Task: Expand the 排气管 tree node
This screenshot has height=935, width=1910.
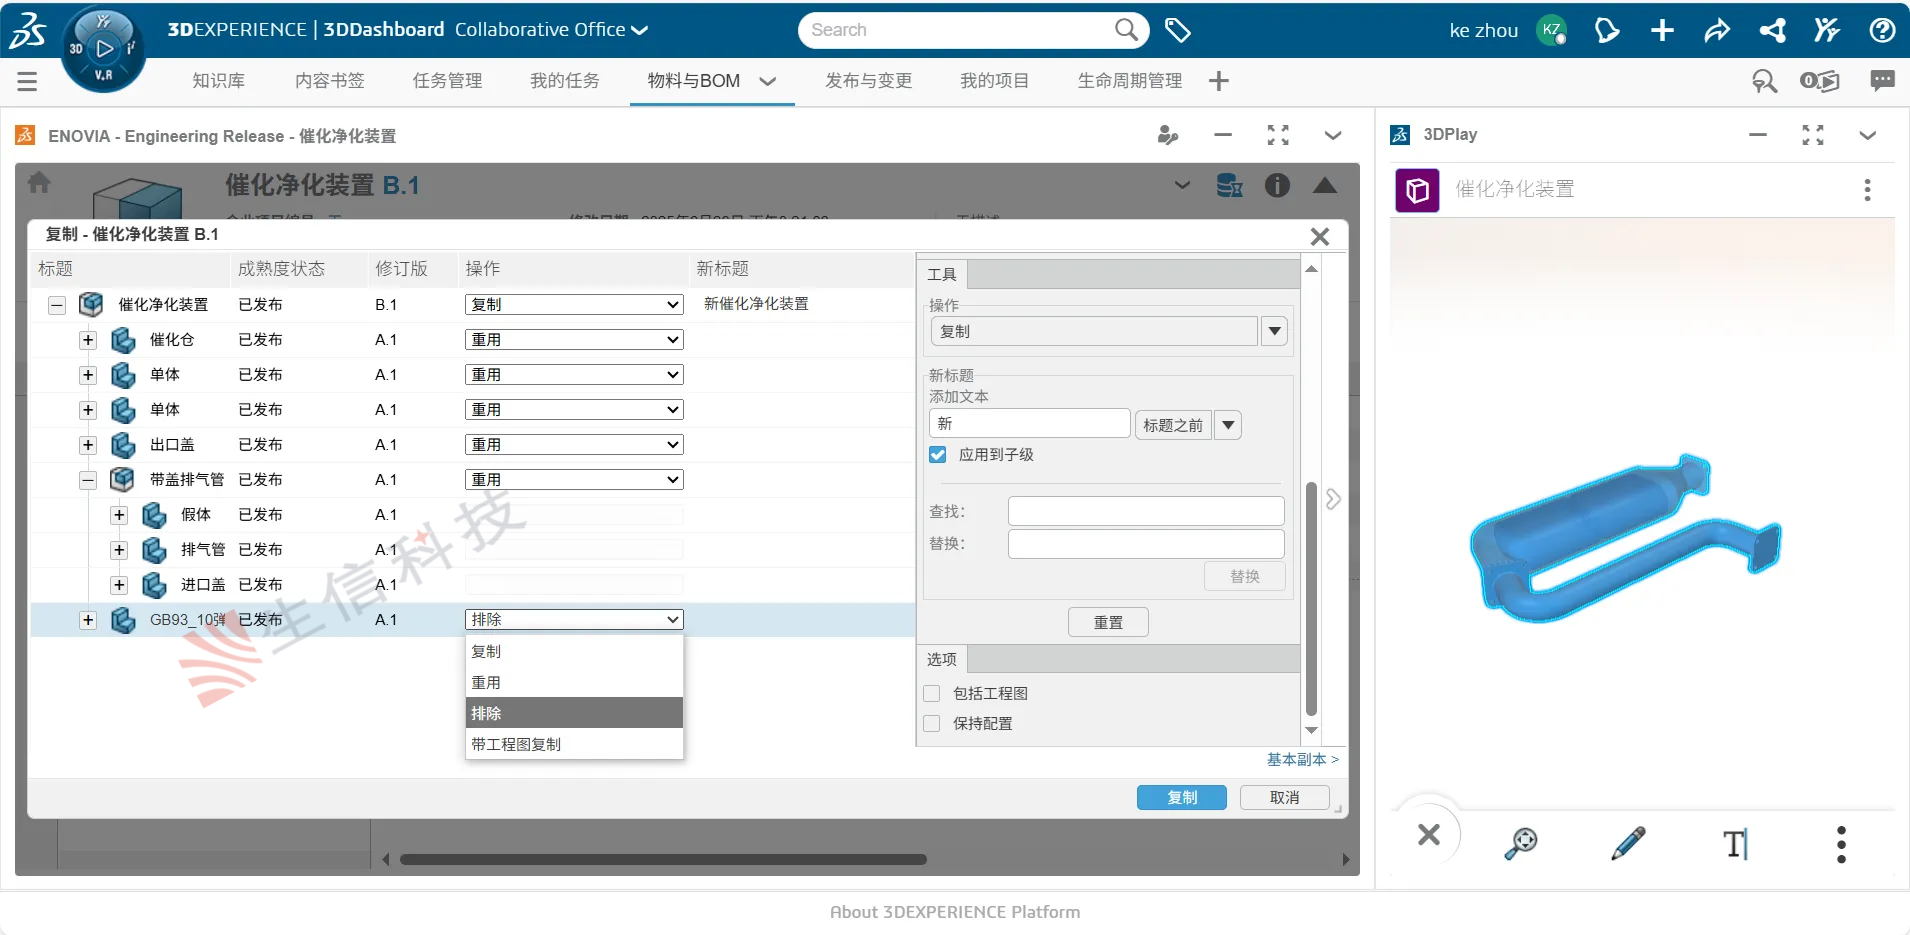Action: tap(119, 550)
